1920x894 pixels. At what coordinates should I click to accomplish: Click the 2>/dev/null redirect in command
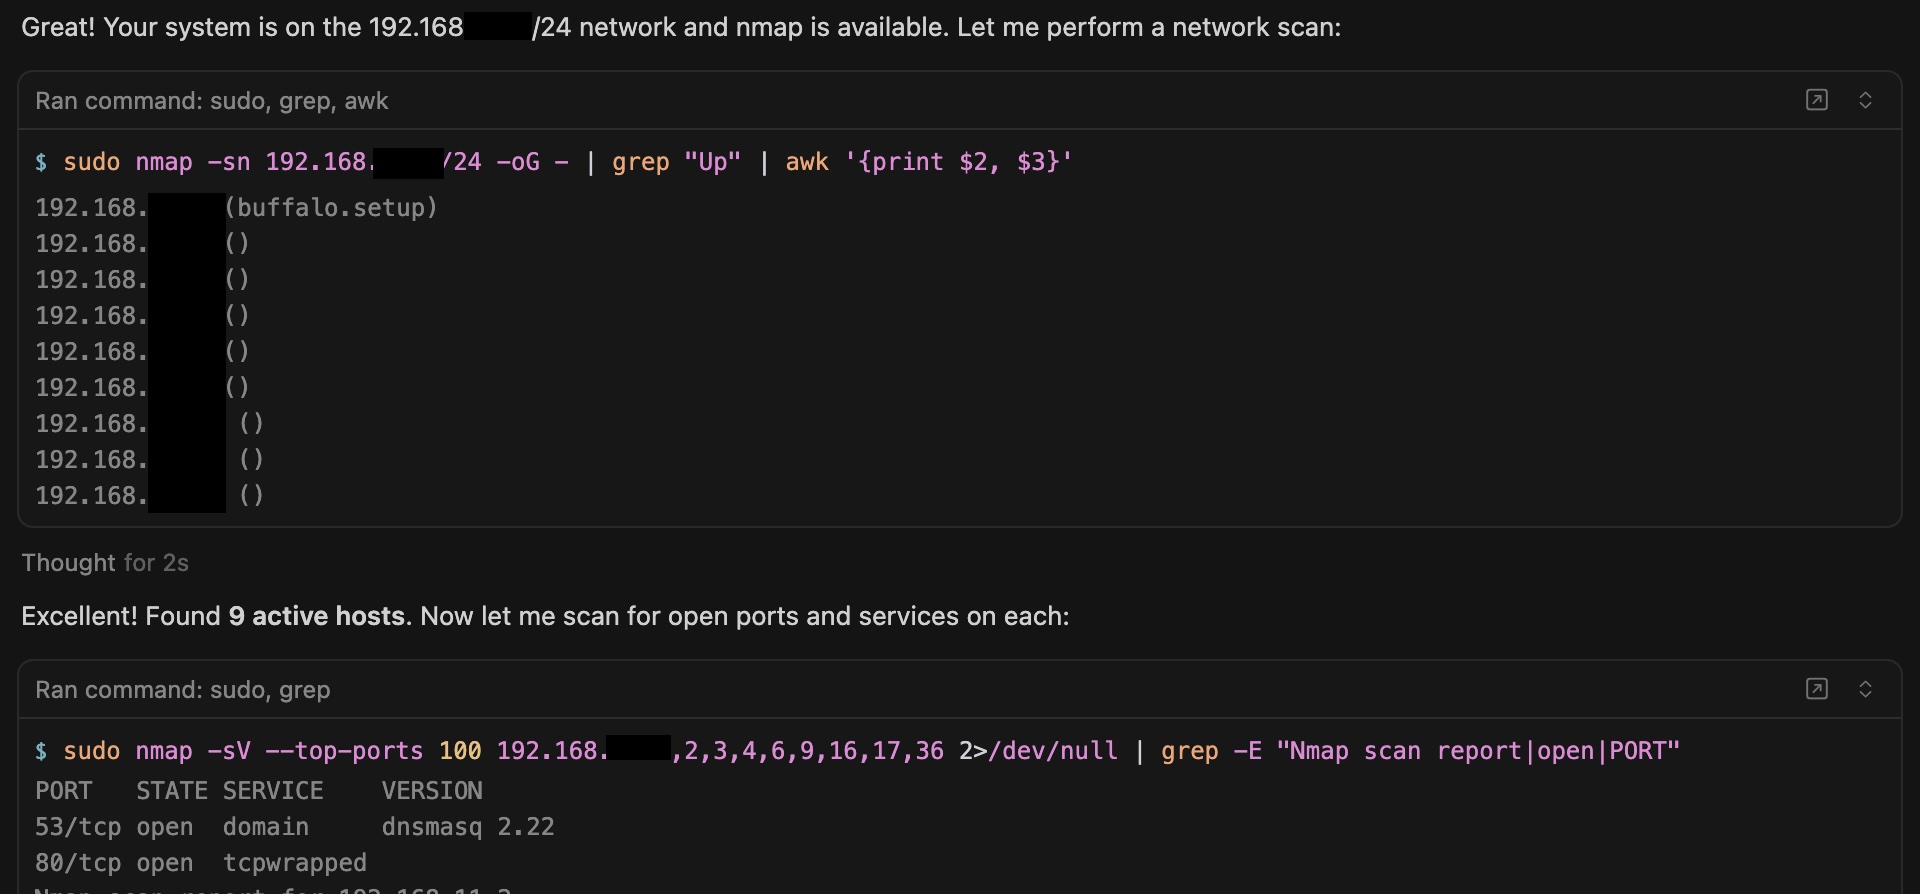click(x=1038, y=751)
